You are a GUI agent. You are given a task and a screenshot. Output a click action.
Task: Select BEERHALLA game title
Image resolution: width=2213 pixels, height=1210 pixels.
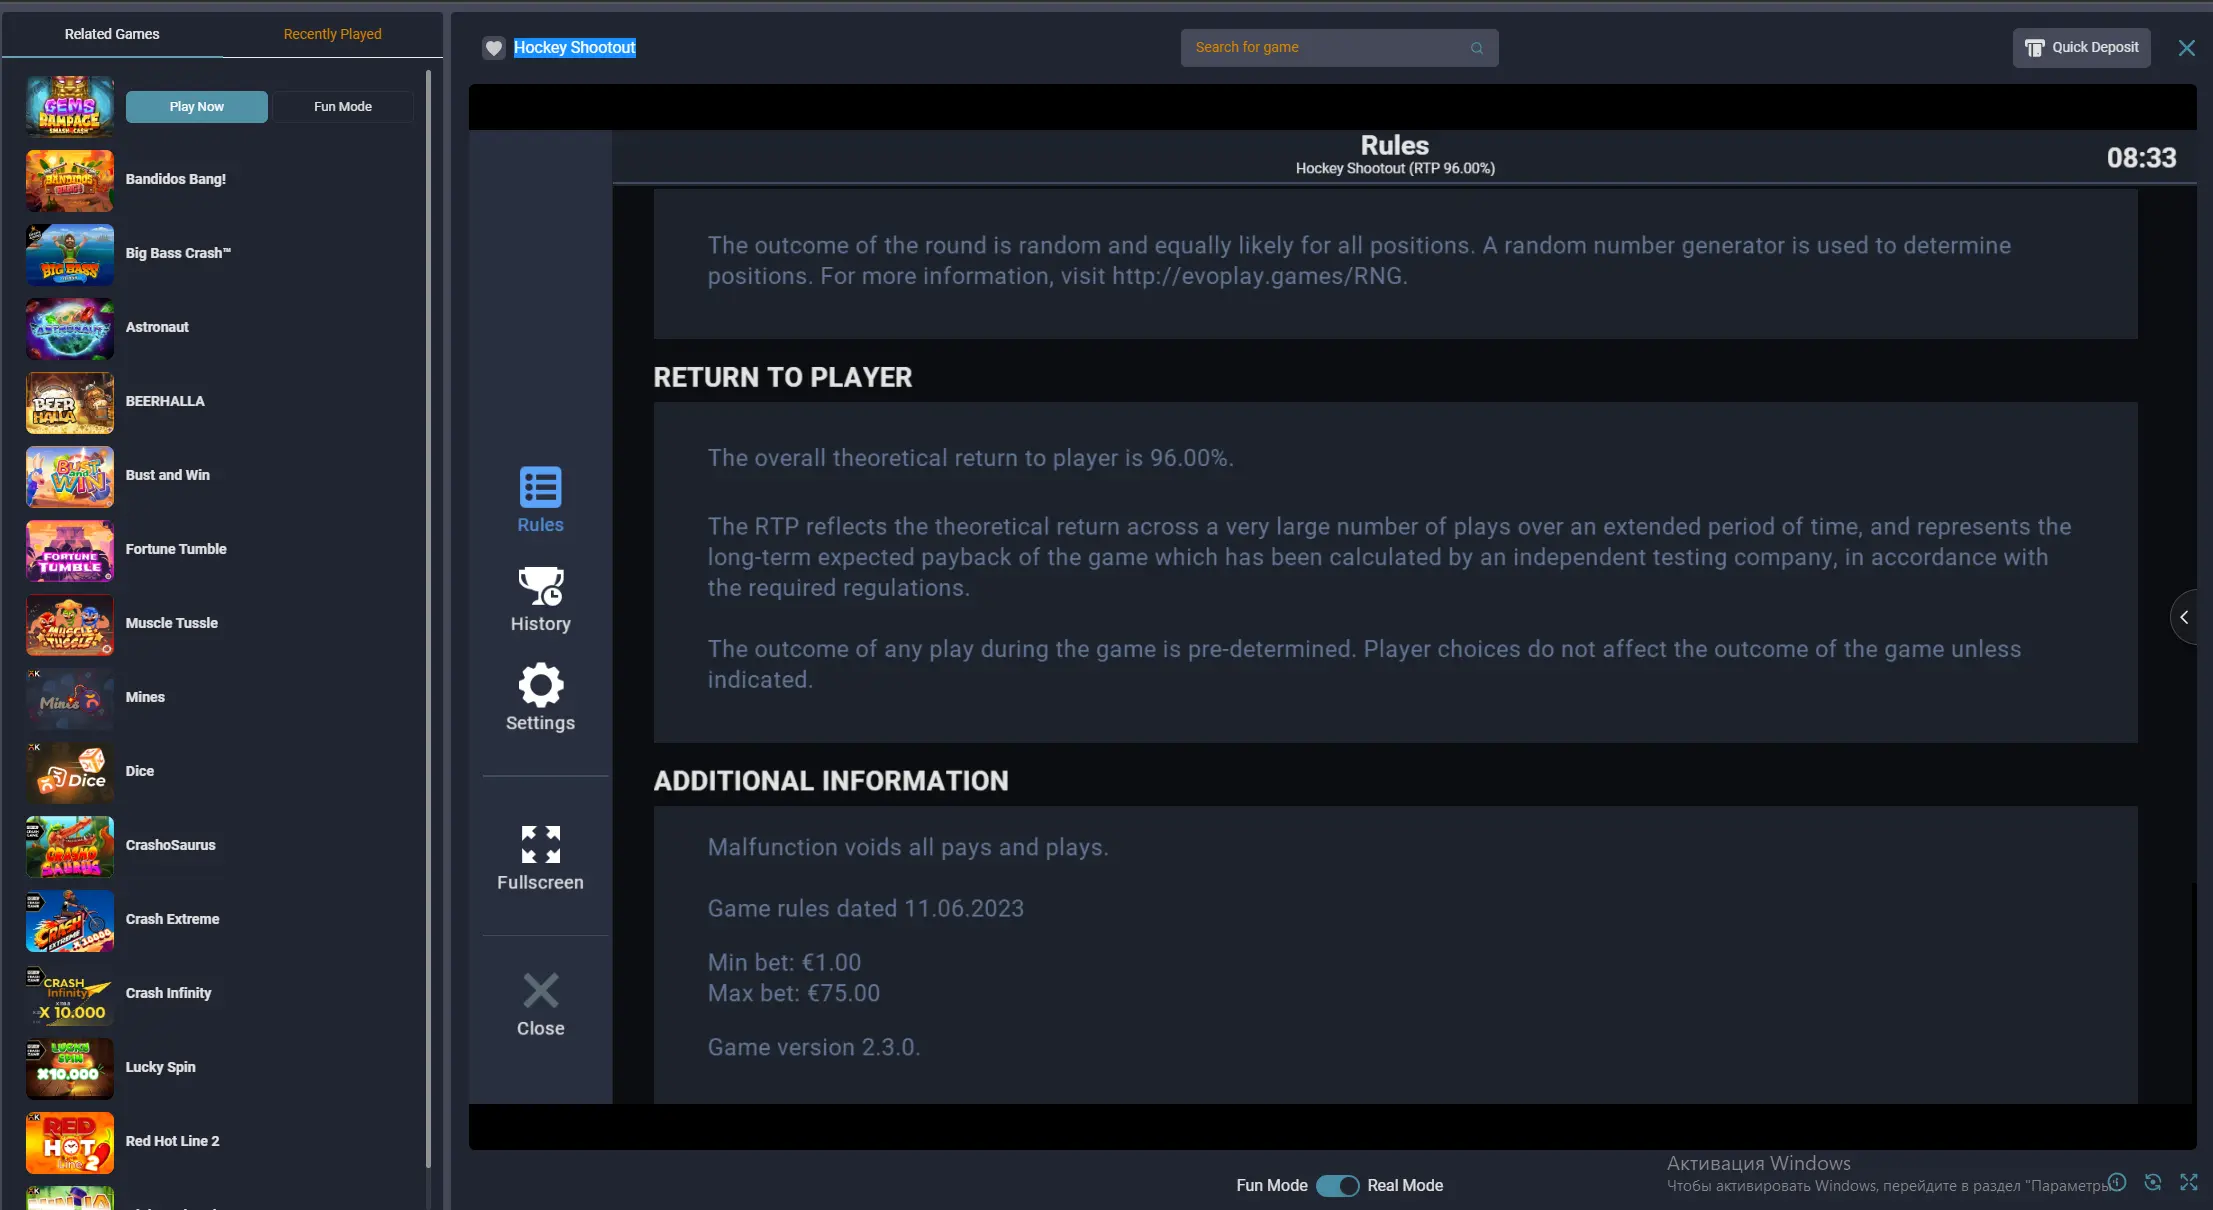(x=165, y=401)
